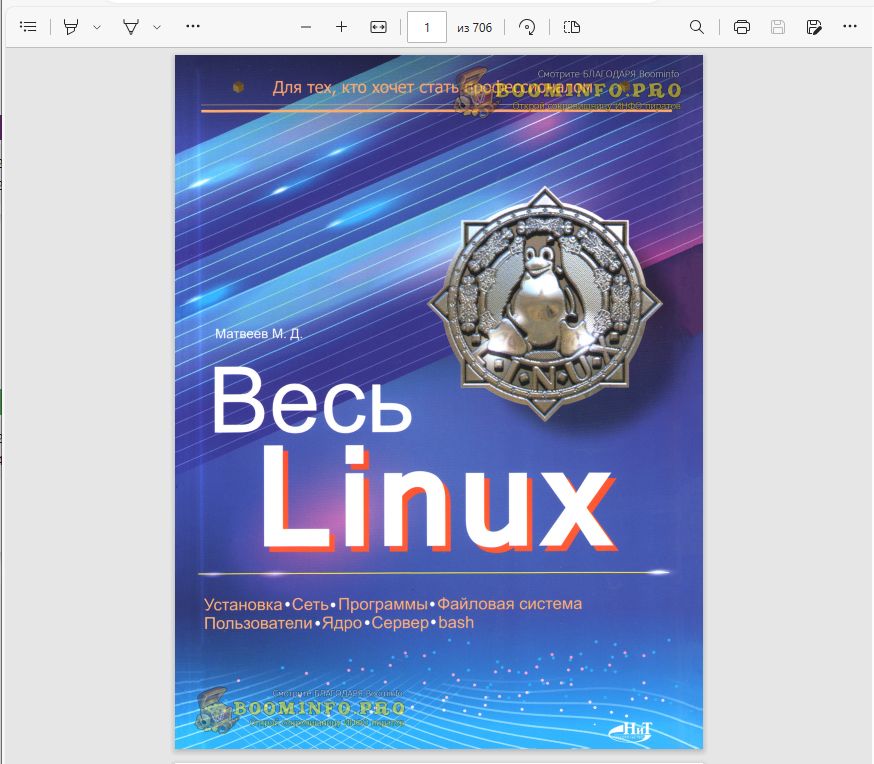
Task: Click the page number input field
Action: click(x=427, y=27)
